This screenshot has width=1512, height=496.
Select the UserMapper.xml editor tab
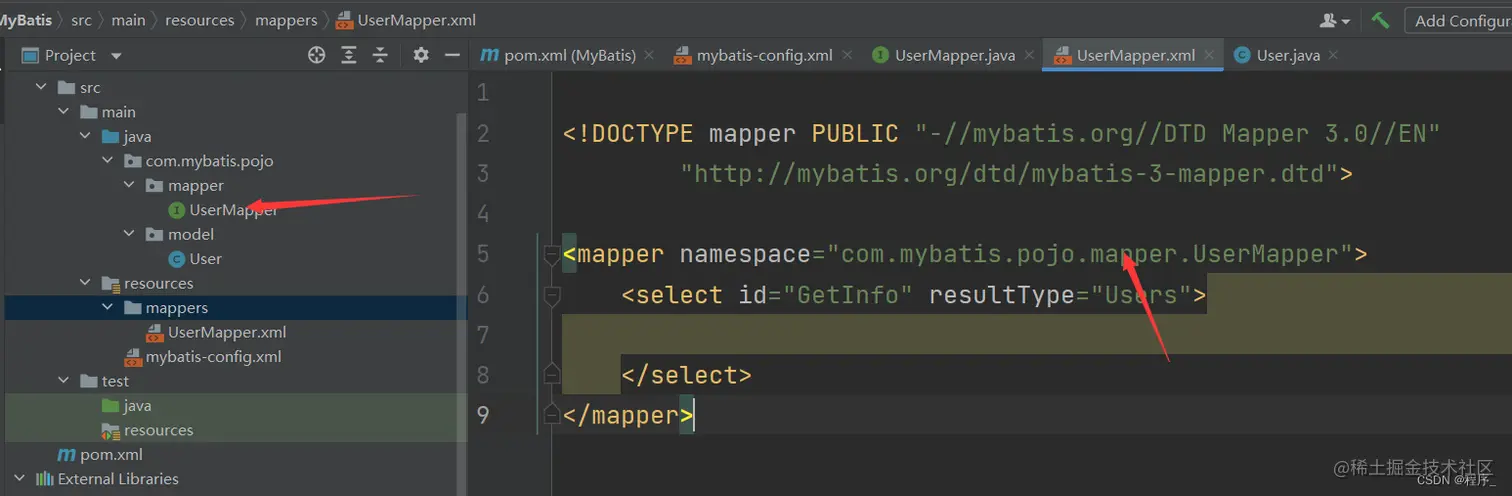pos(1135,55)
